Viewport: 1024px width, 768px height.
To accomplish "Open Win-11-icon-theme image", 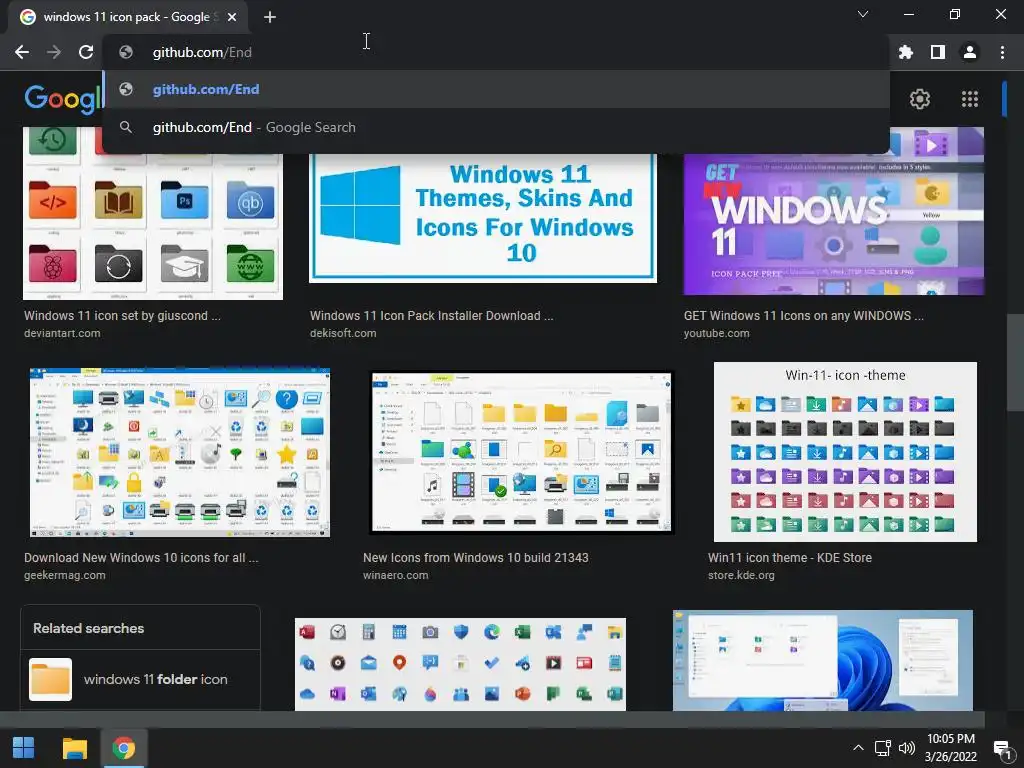I will click(845, 452).
